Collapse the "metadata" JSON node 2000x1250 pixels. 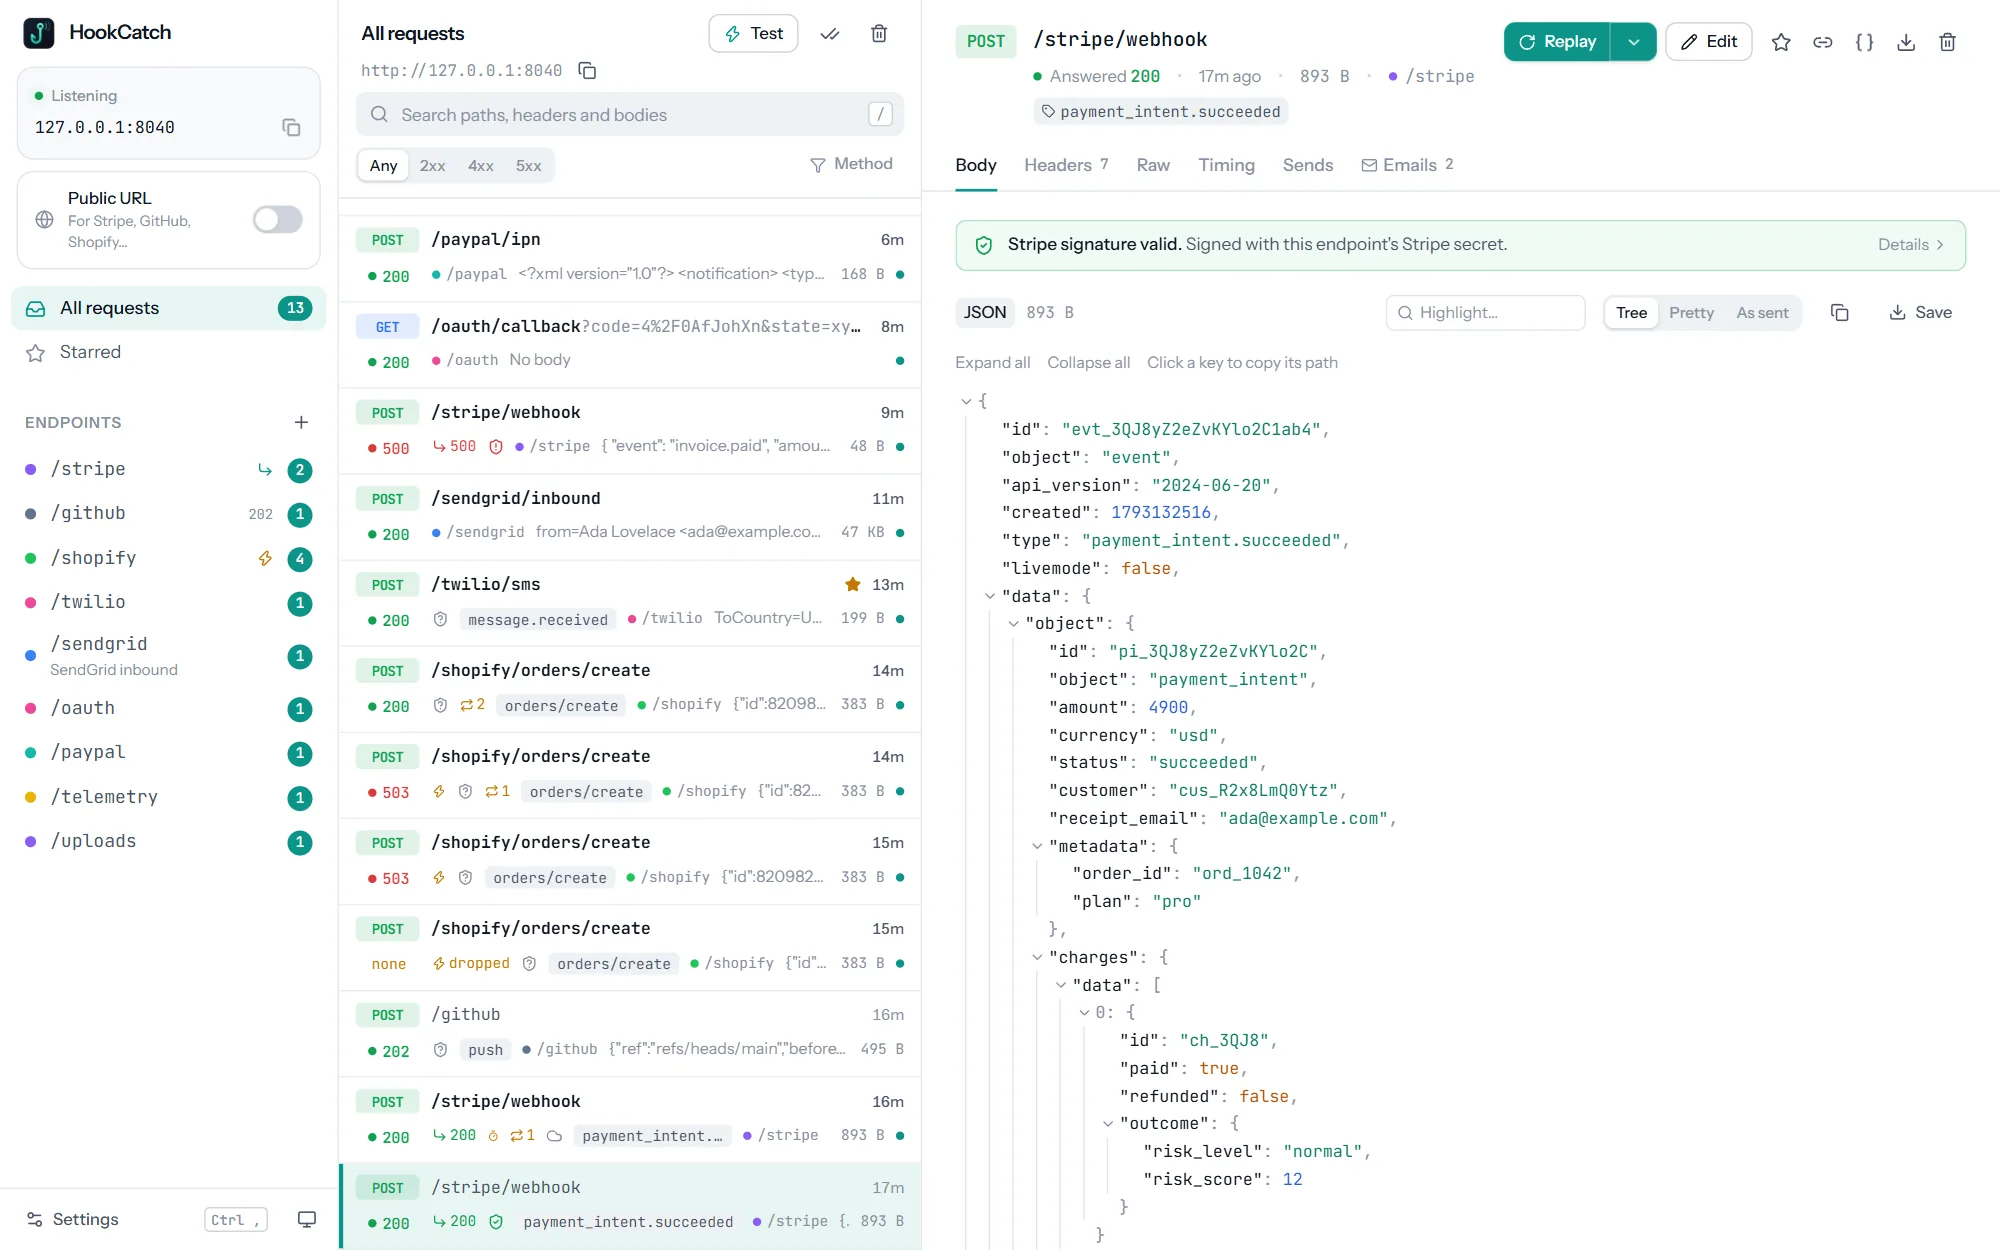coord(1037,846)
